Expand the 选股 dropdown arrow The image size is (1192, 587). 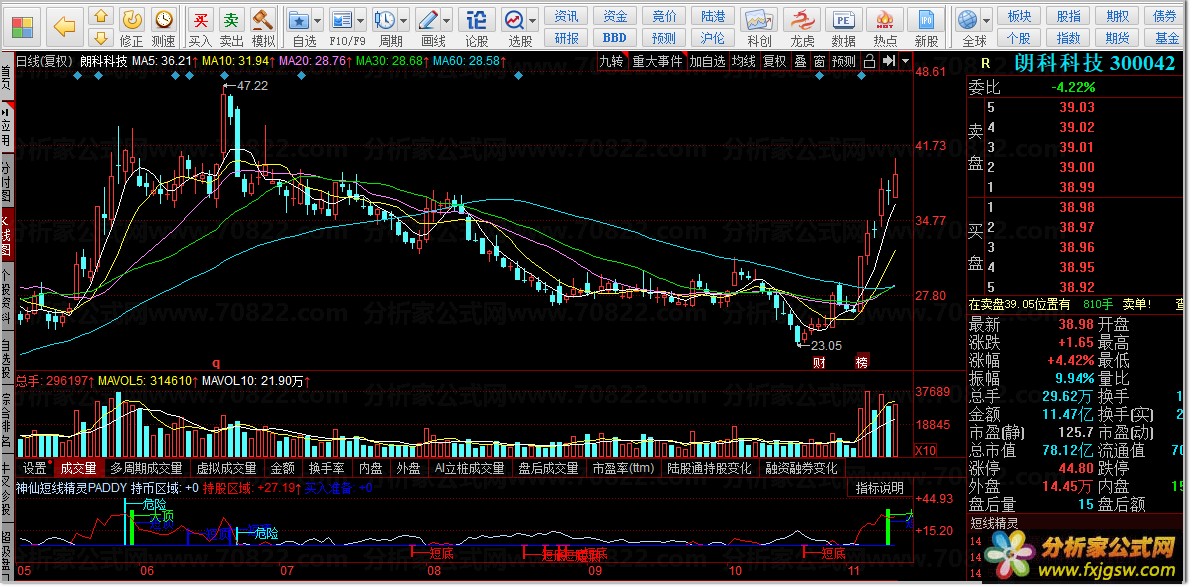click(x=533, y=20)
